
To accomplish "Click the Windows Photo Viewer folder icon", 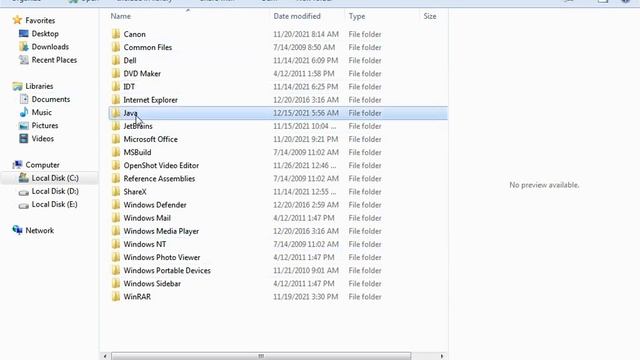I will click(116, 257).
